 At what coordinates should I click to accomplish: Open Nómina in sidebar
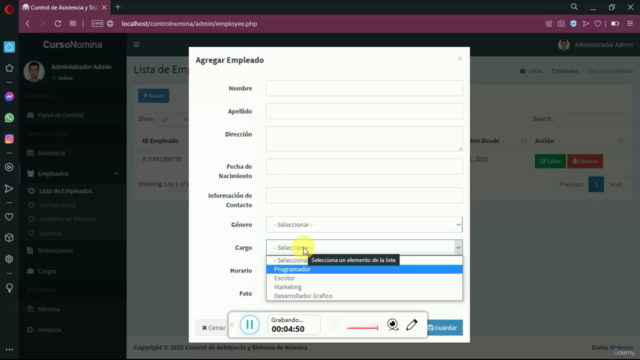coord(49,309)
